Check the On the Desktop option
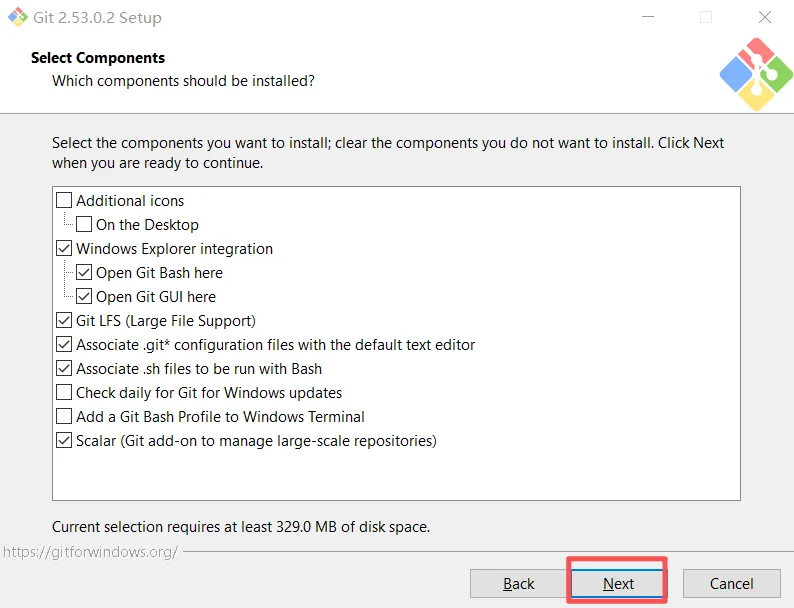 tap(85, 225)
